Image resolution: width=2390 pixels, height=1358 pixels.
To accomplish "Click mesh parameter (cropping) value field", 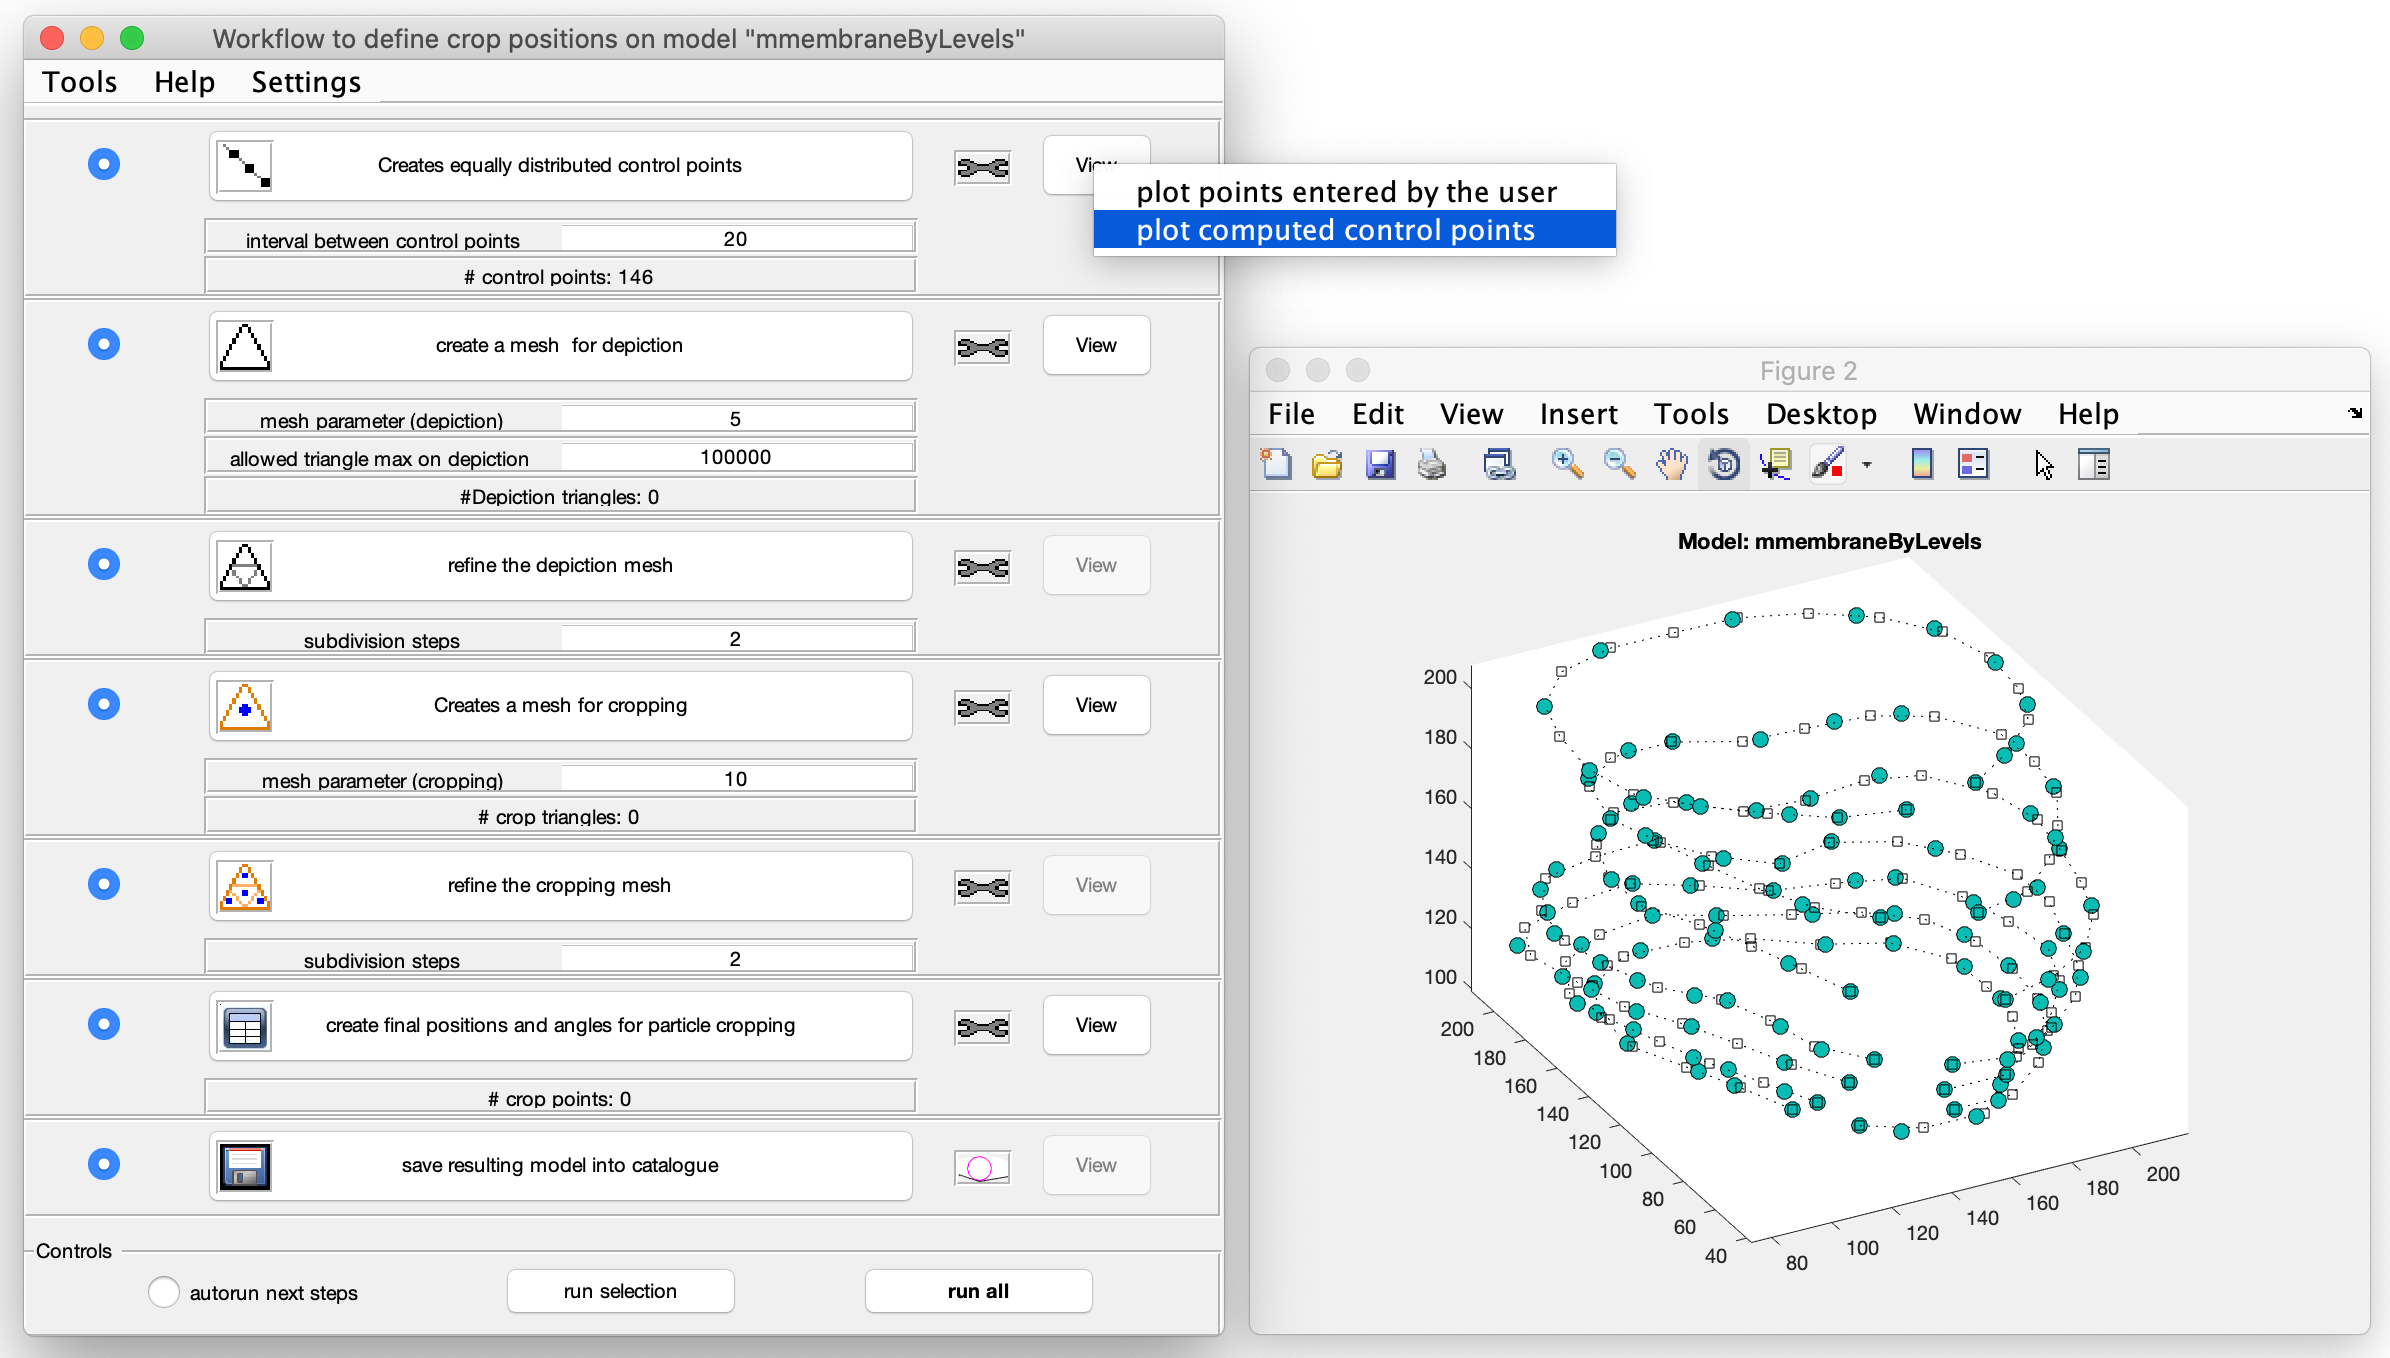I will point(736,778).
